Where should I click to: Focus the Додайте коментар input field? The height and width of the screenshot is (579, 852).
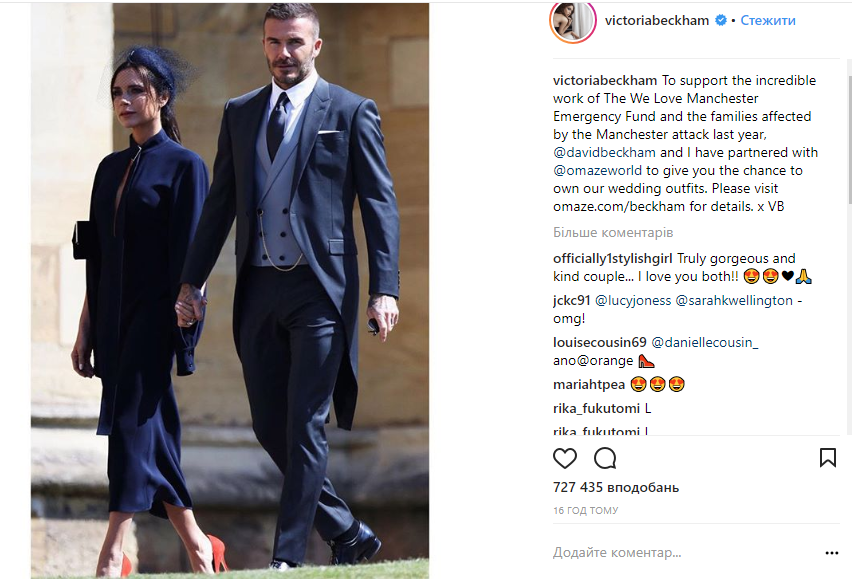(x=685, y=552)
